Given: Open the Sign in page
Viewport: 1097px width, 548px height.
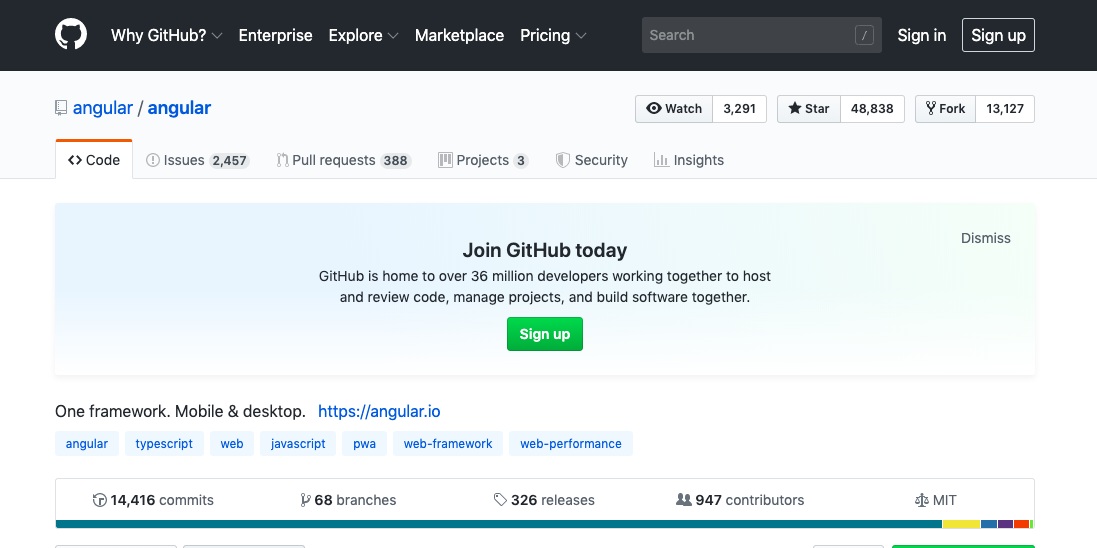Looking at the screenshot, I should click(x=921, y=35).
